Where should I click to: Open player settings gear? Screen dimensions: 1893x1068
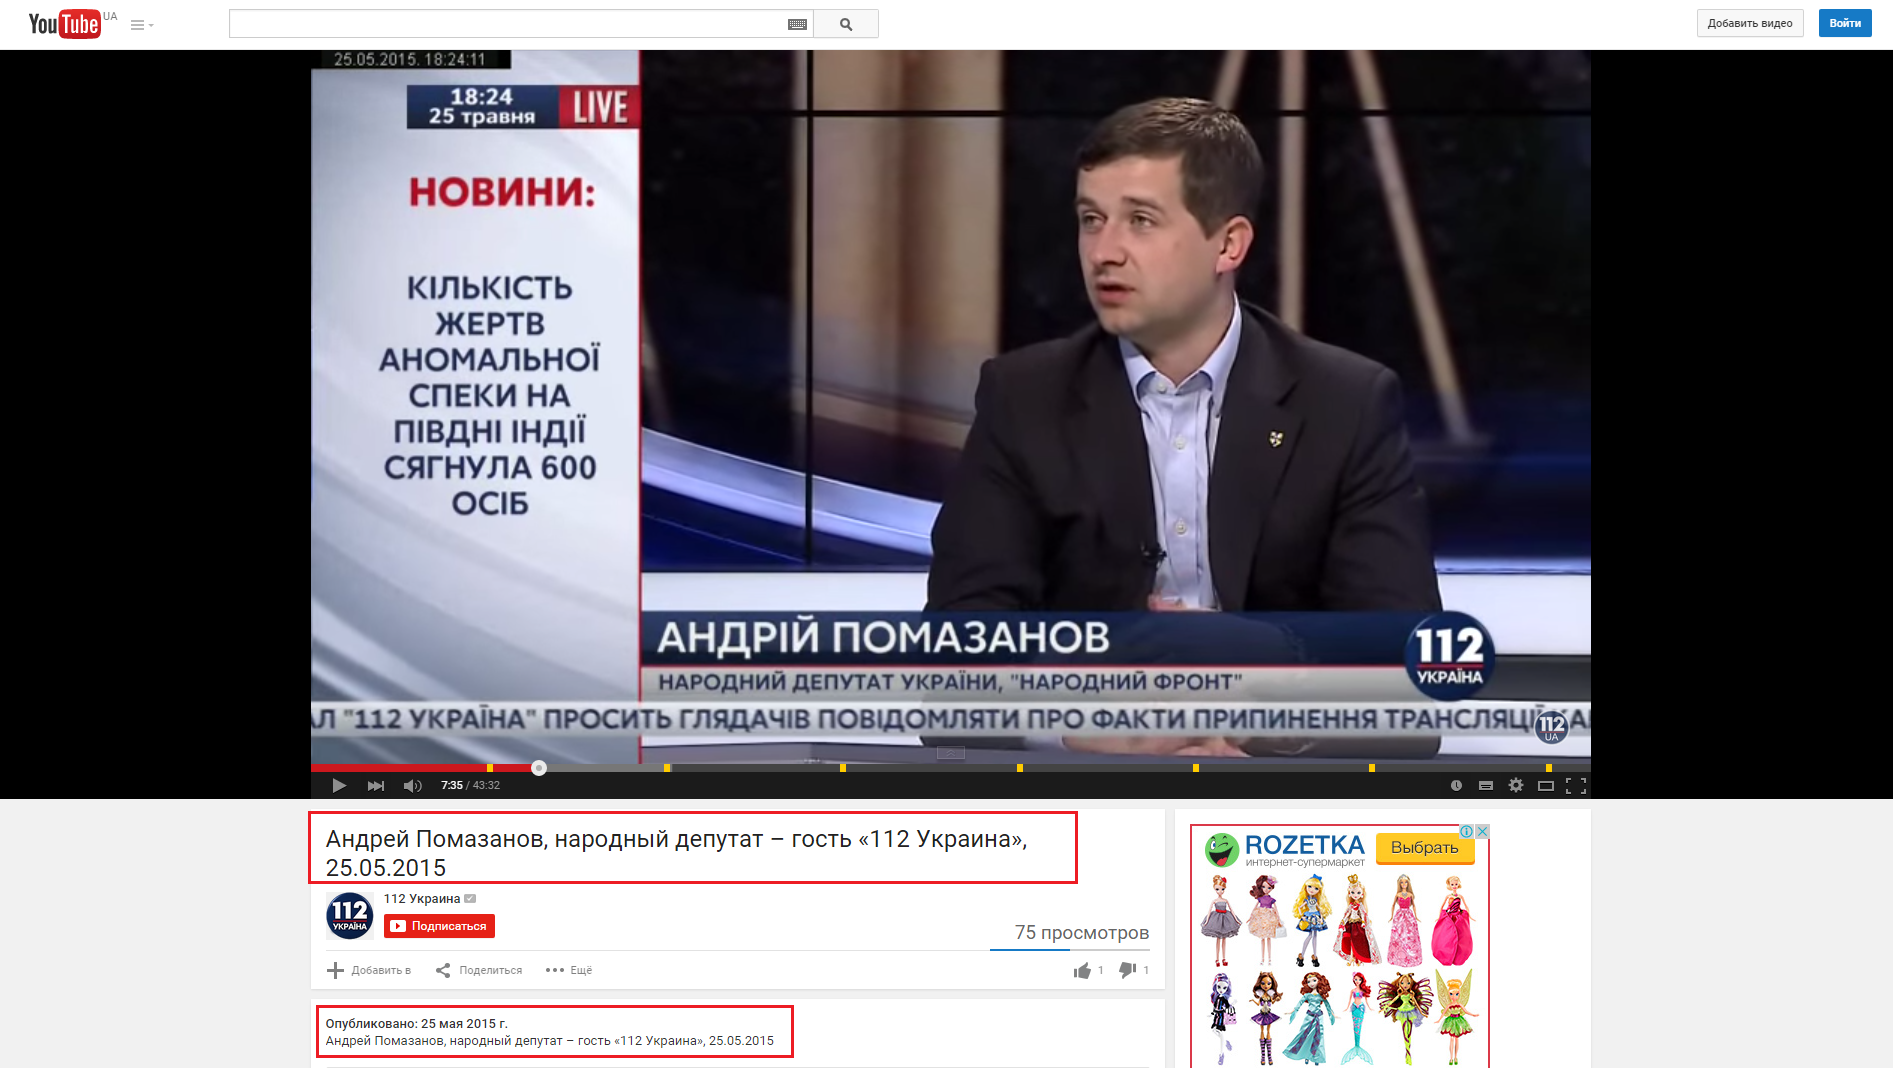[1516, 786]
